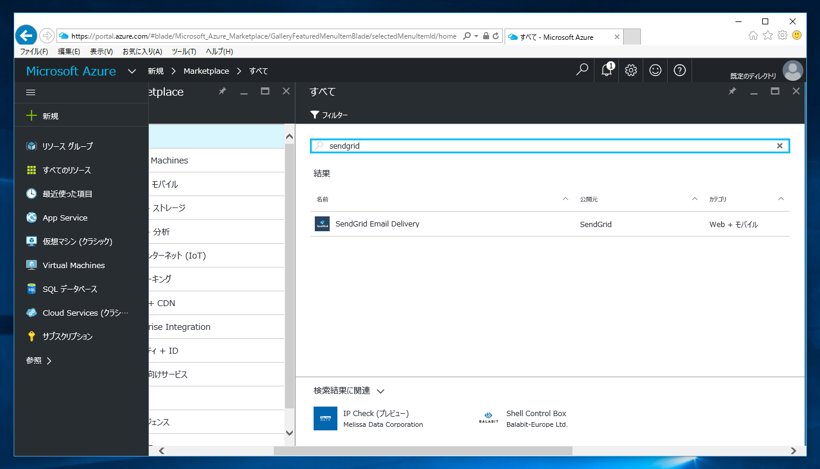Clear the sendgrid search text
This screenshot has width=820, height=469.
tap(780, 146)
